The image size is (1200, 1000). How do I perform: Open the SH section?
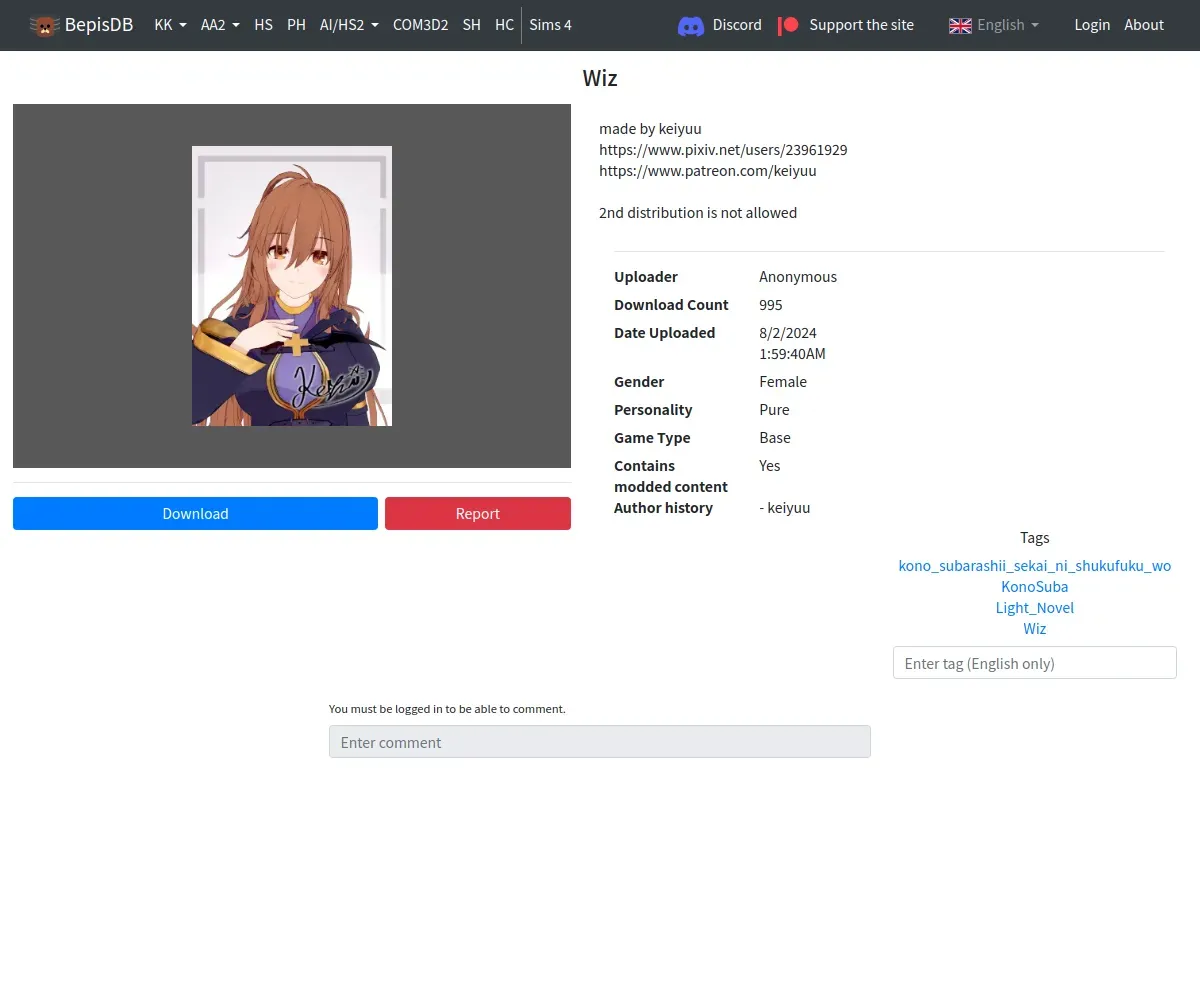point(472,25)
